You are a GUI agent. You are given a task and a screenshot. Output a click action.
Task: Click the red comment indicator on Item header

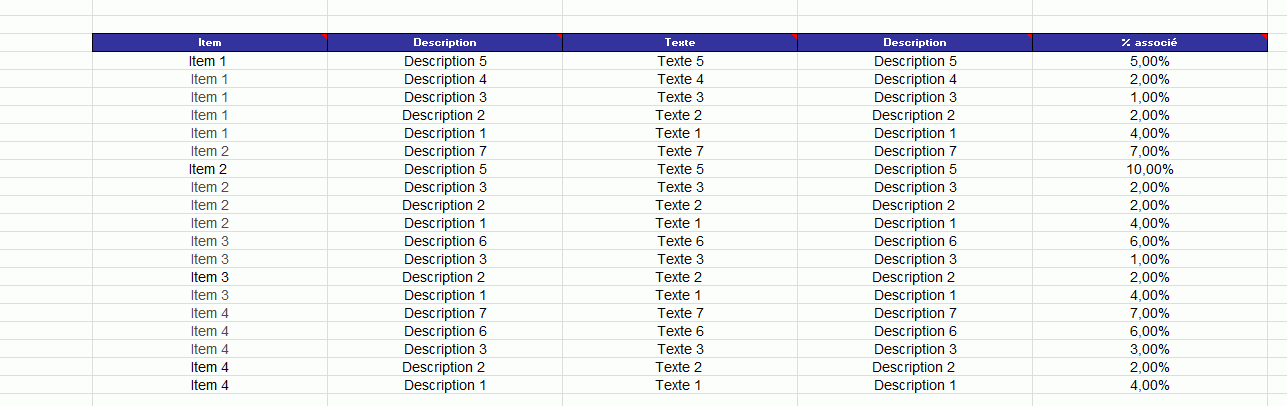[324, 36]
